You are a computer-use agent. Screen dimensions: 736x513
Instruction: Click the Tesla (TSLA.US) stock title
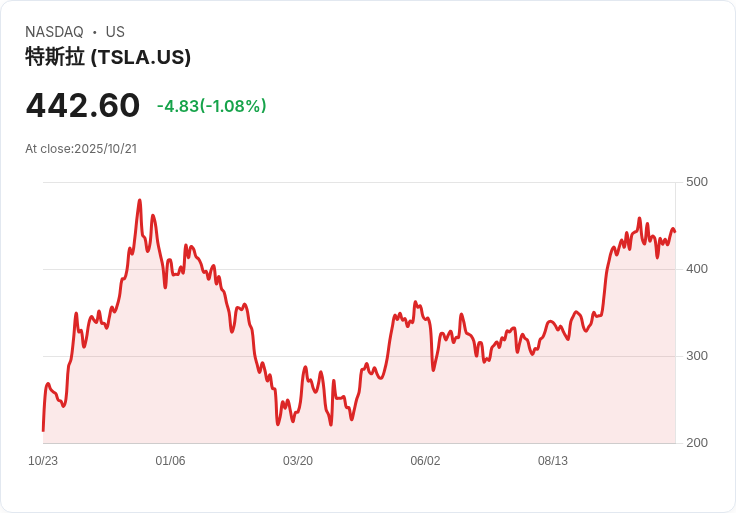coord(108,57)
